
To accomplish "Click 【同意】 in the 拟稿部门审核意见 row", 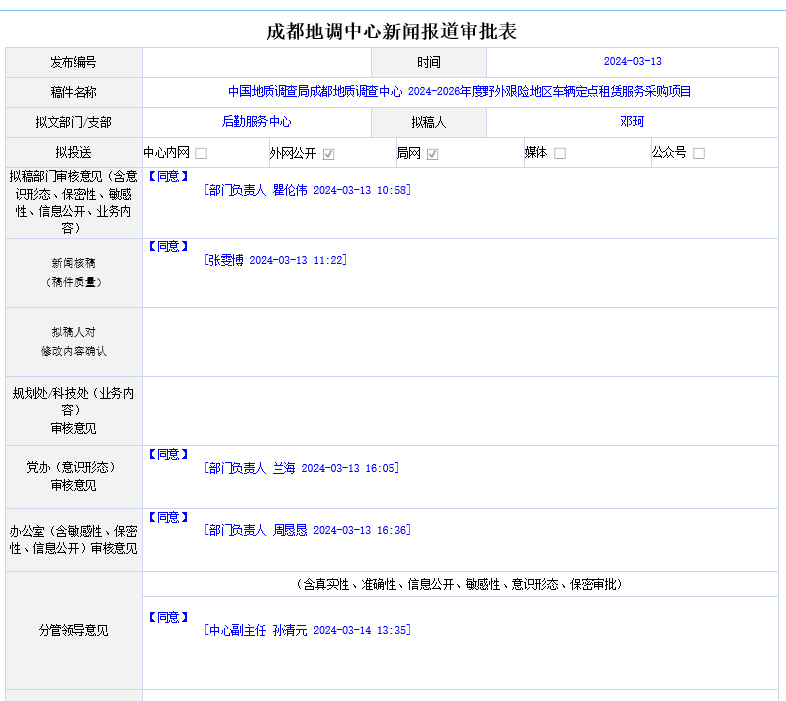I will (x=168, y=176).
